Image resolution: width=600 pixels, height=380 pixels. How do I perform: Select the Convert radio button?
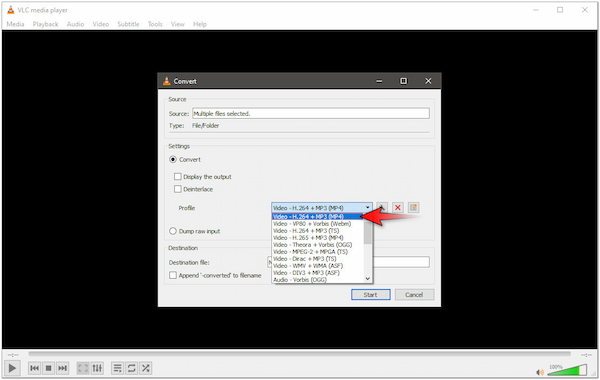pos(173,160)
